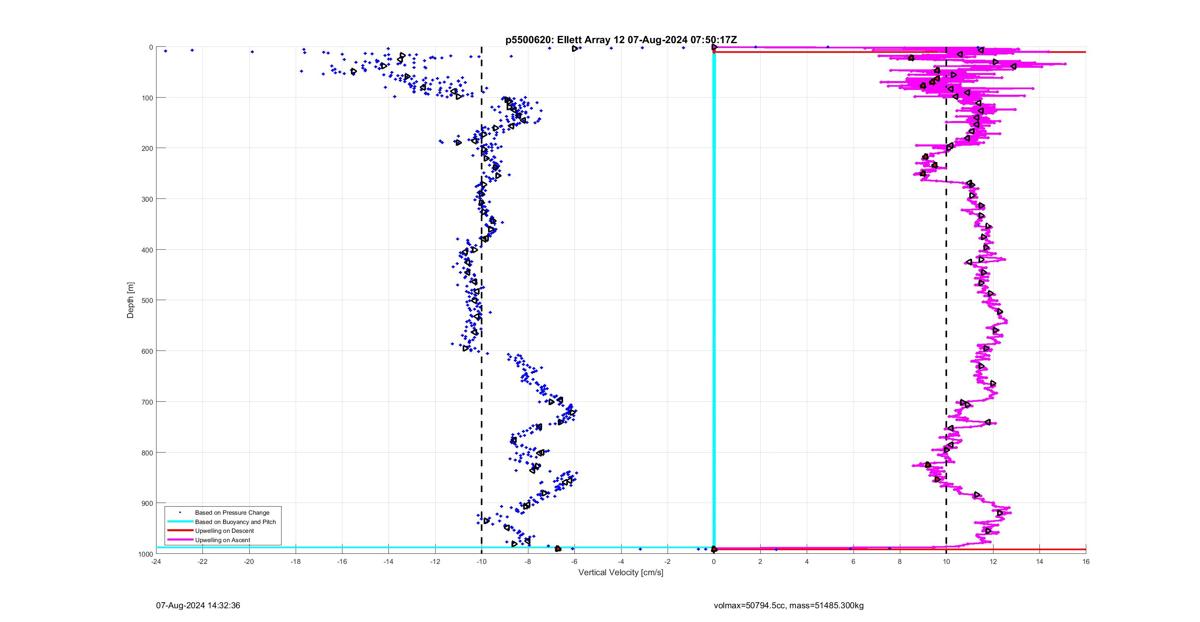Click the positive '2' velocity axis tick label
1200x622 pixels.
(x=760, y=561)
